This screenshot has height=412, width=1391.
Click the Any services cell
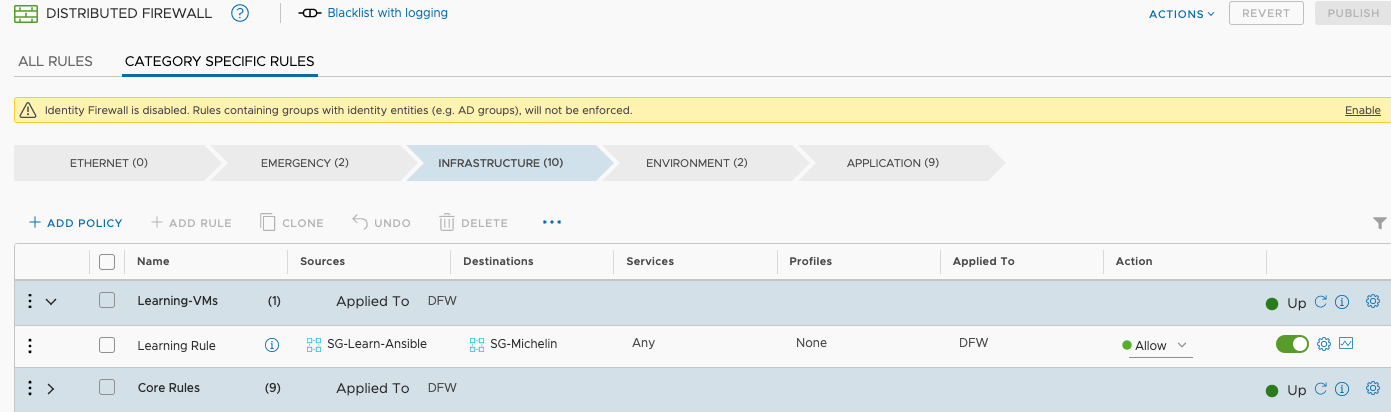644,343
